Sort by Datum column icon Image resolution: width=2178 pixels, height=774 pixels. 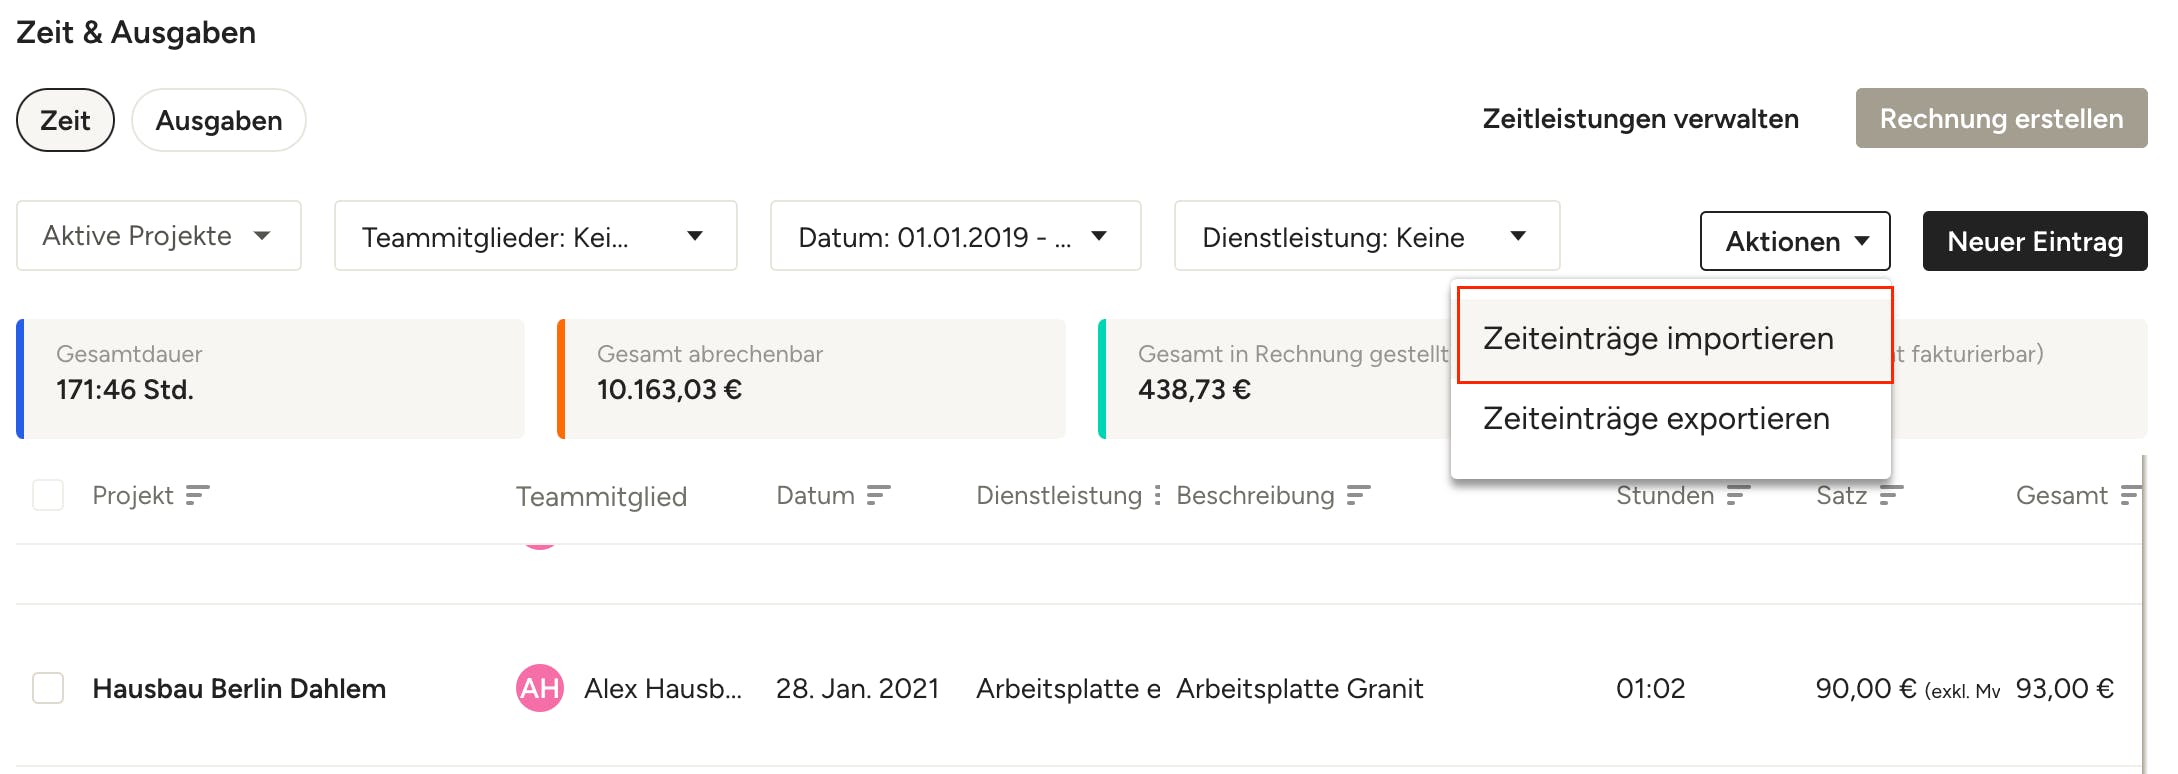point(878,495)
